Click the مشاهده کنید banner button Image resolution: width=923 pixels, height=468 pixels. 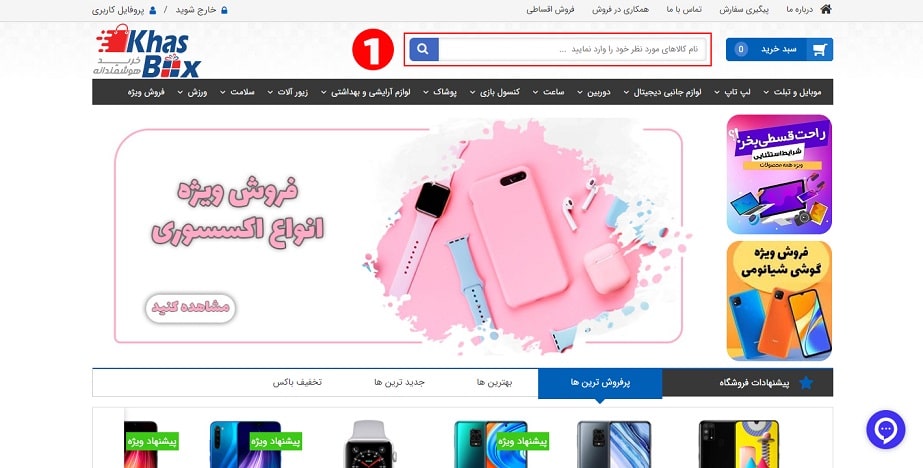point(191,307)
